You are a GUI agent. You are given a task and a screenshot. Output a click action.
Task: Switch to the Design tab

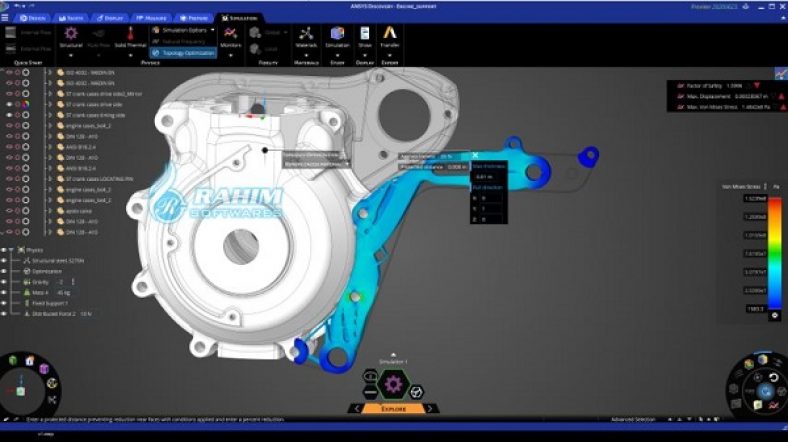click(x=33, y=18)
